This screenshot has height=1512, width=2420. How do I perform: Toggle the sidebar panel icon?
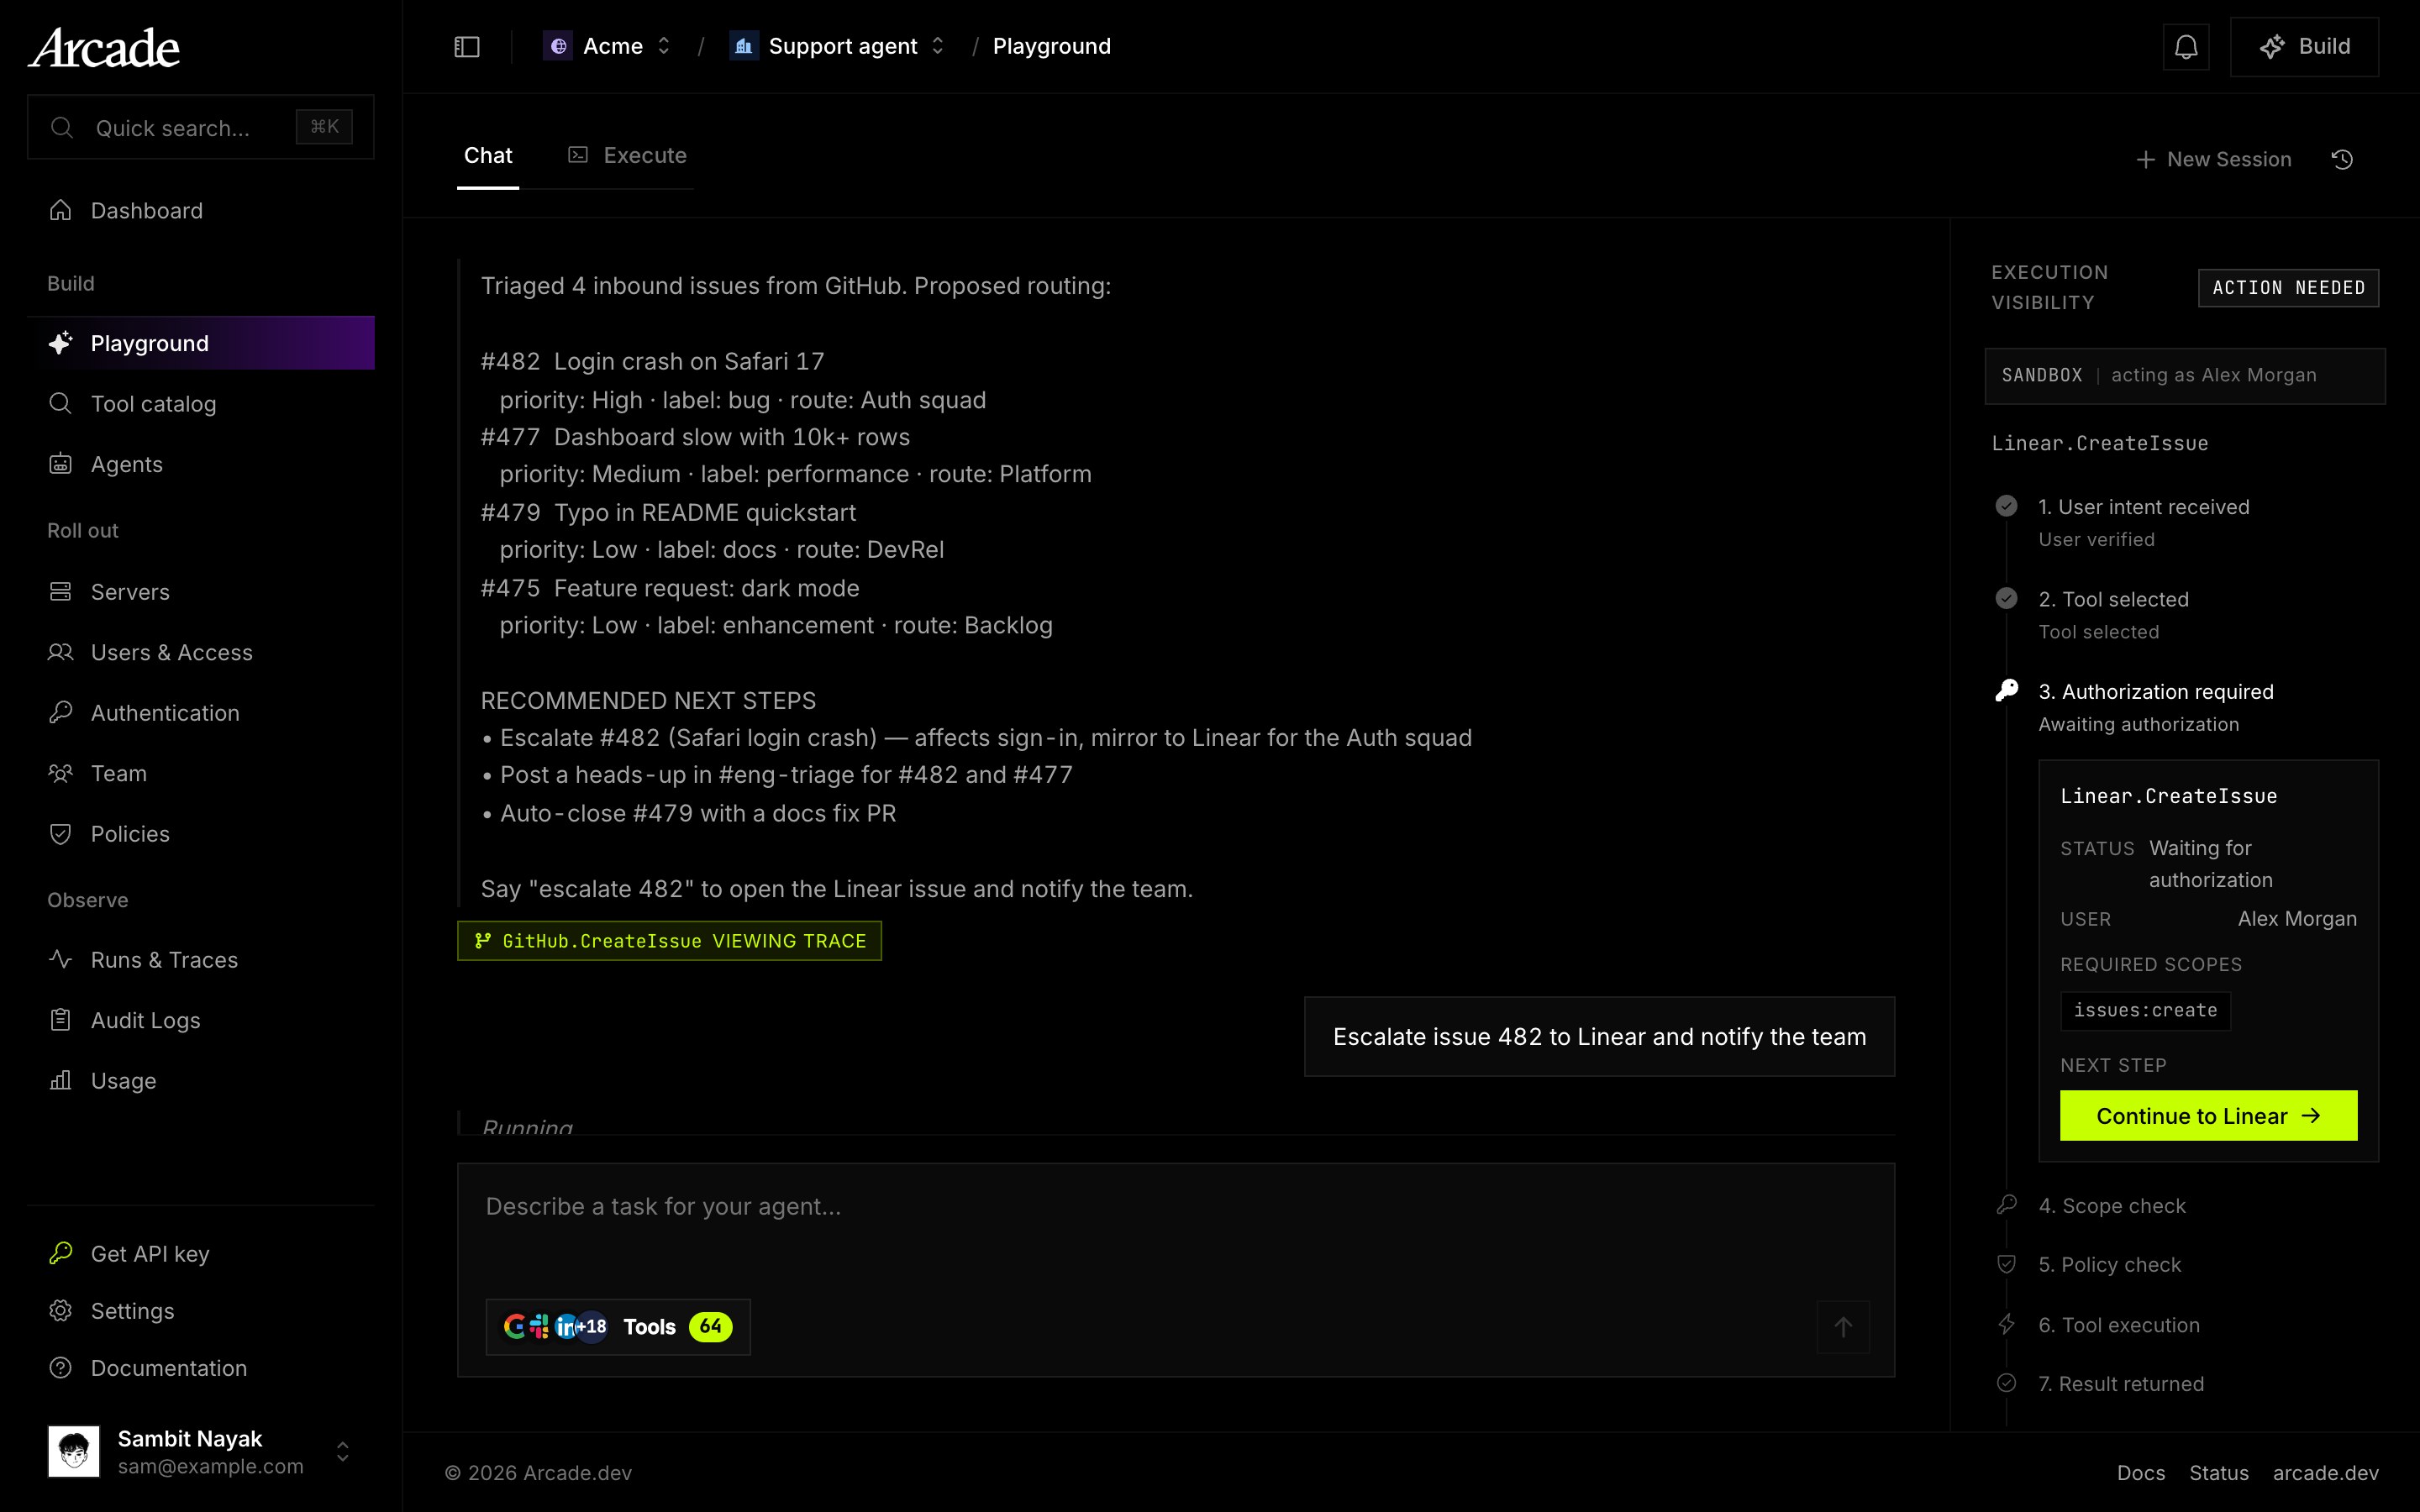click(467, 47)
